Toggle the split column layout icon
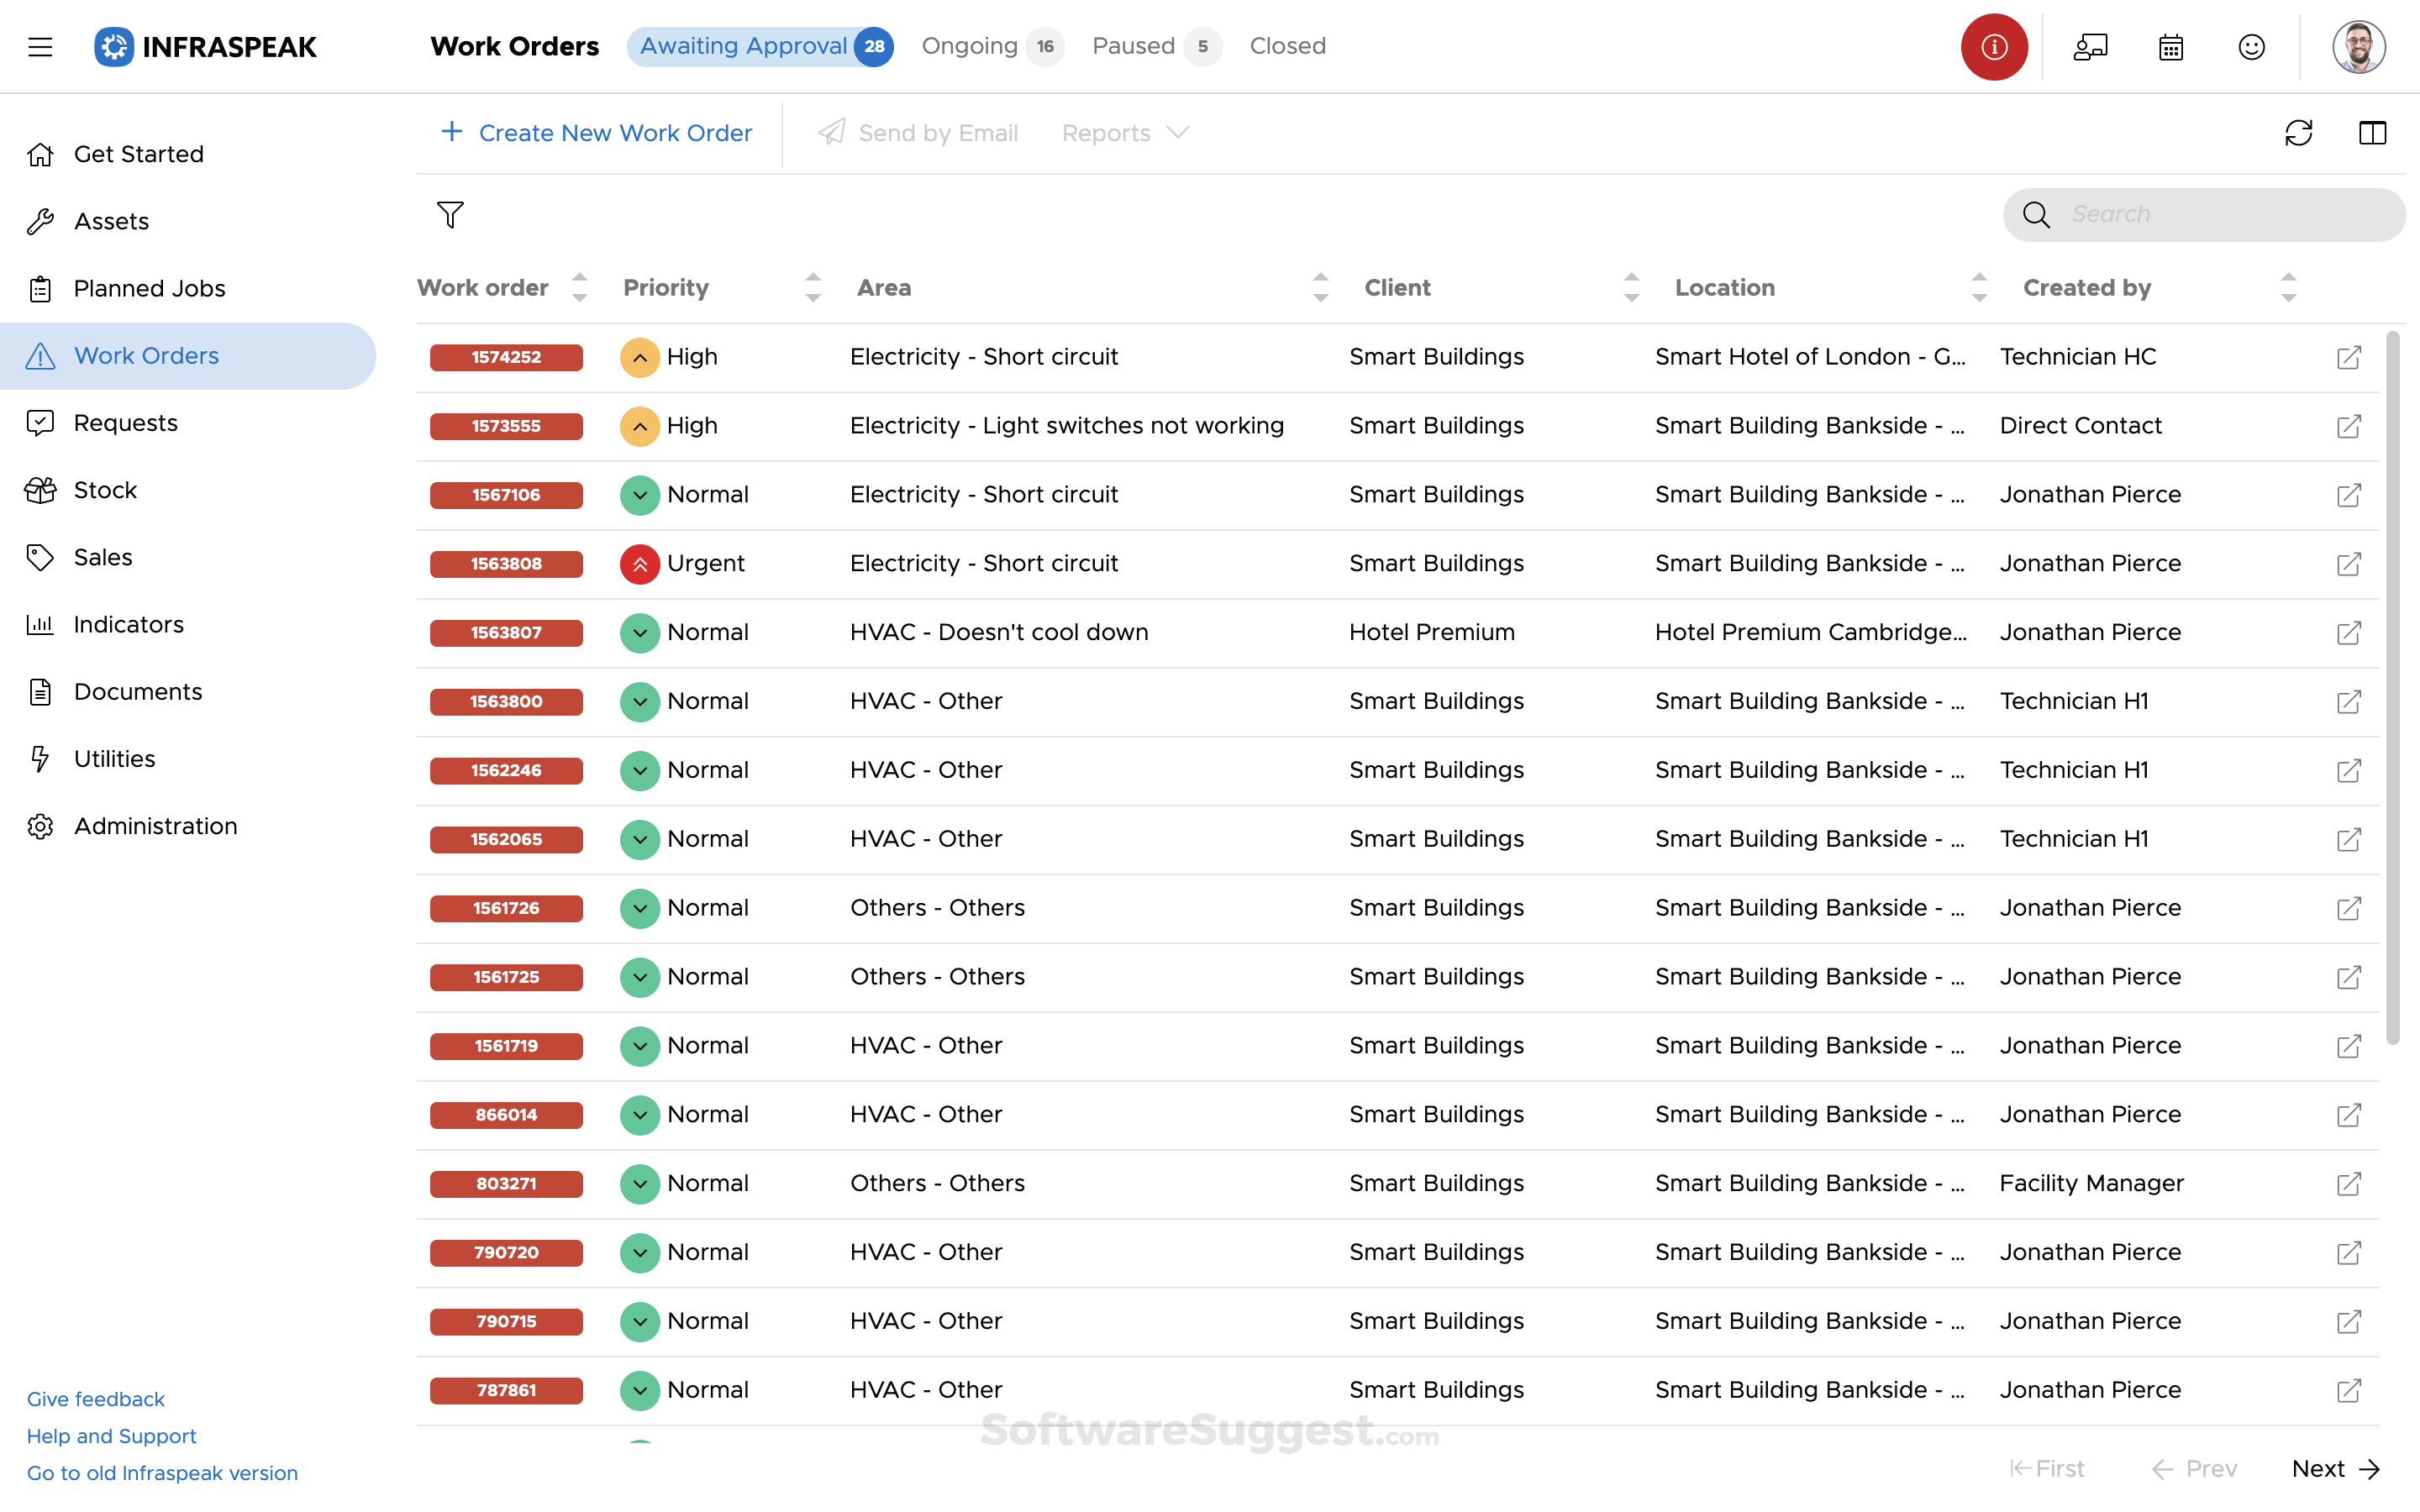The width and height of the screenshot is (2420, 1512). click(2372, 133)
